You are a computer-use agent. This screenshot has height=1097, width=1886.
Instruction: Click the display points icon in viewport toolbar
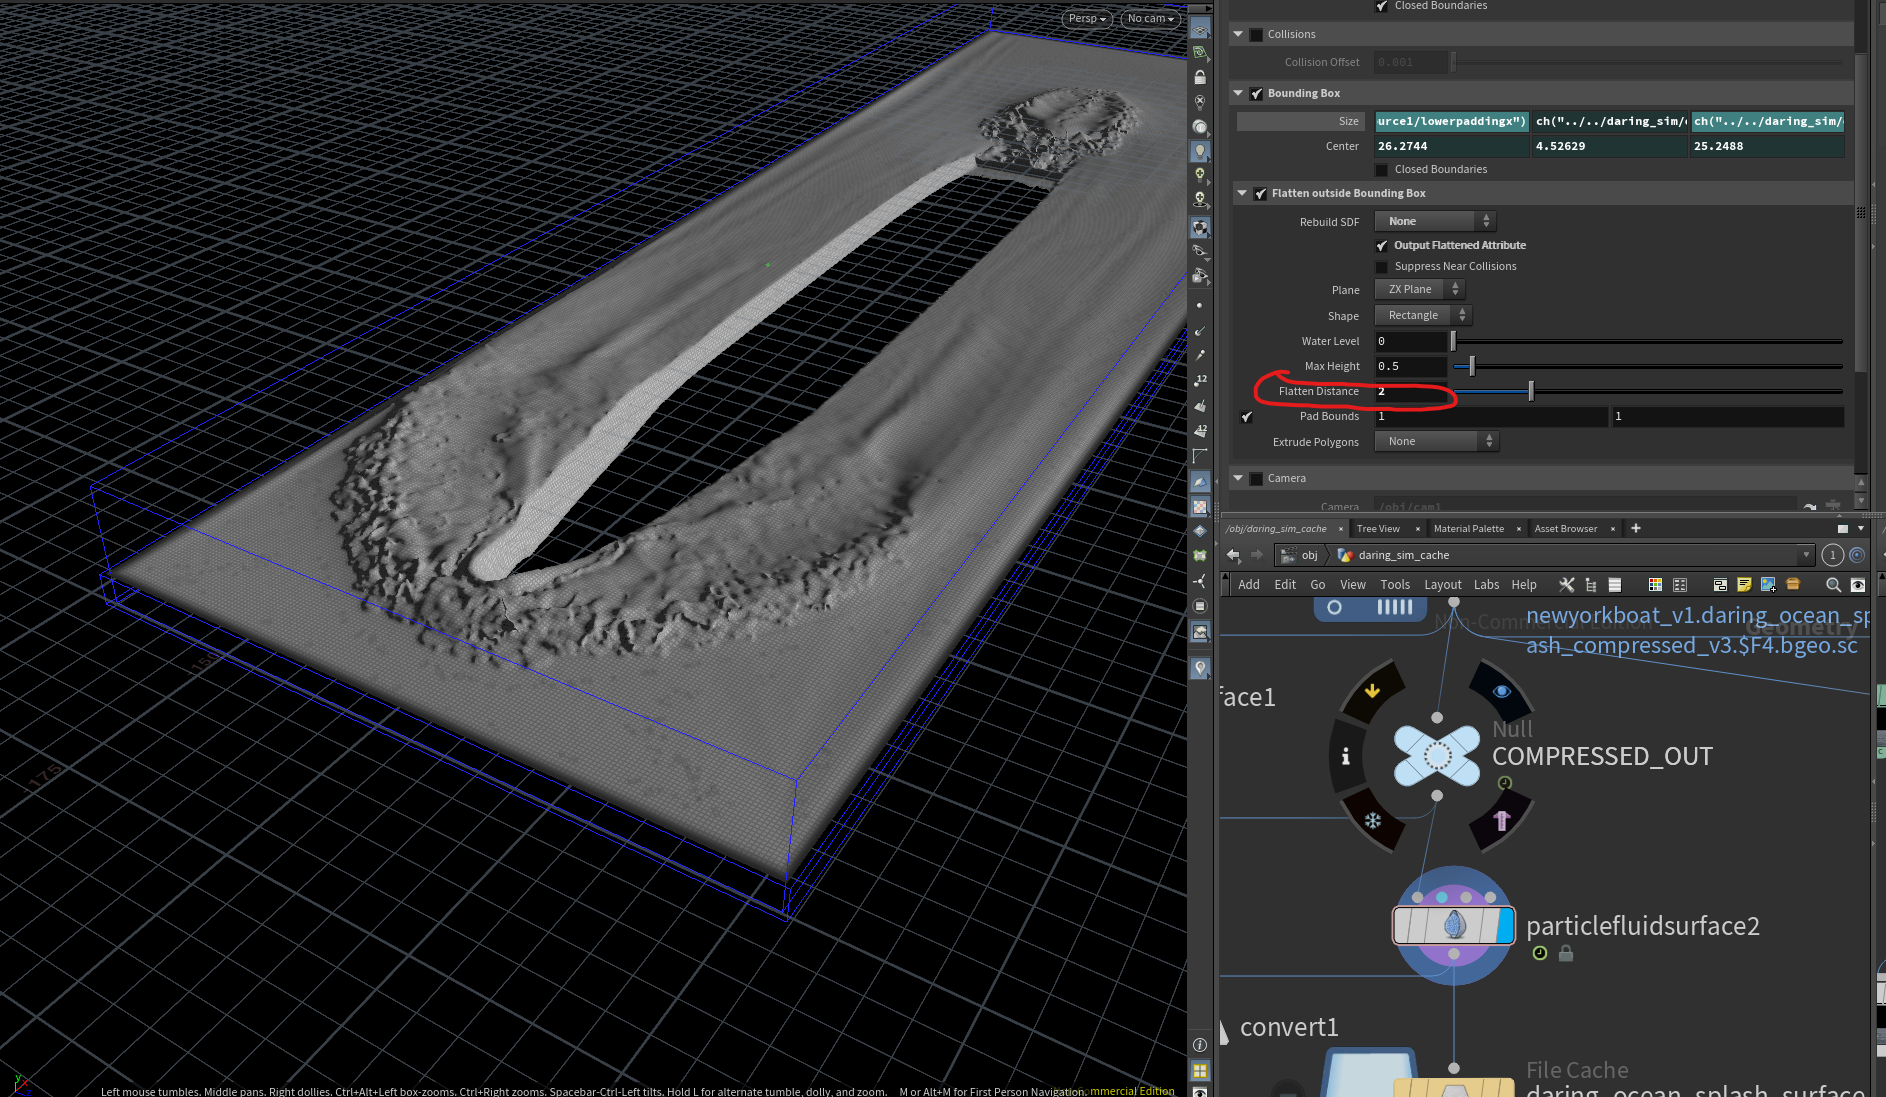point(1200,306)
